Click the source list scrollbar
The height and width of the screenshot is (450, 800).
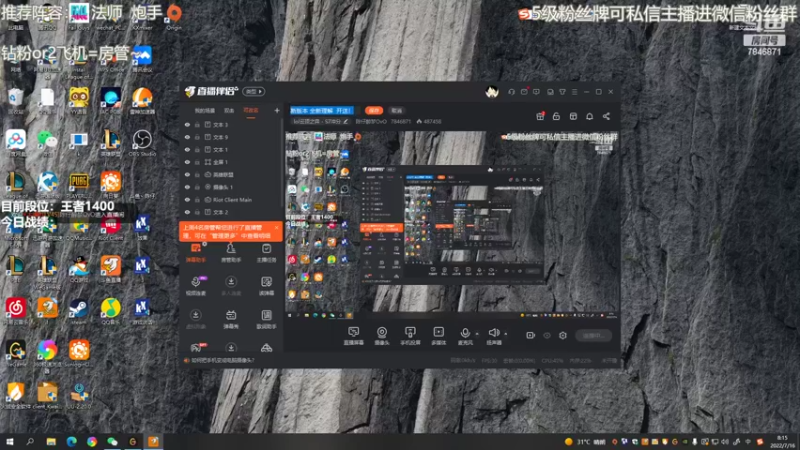click(282, 163)
